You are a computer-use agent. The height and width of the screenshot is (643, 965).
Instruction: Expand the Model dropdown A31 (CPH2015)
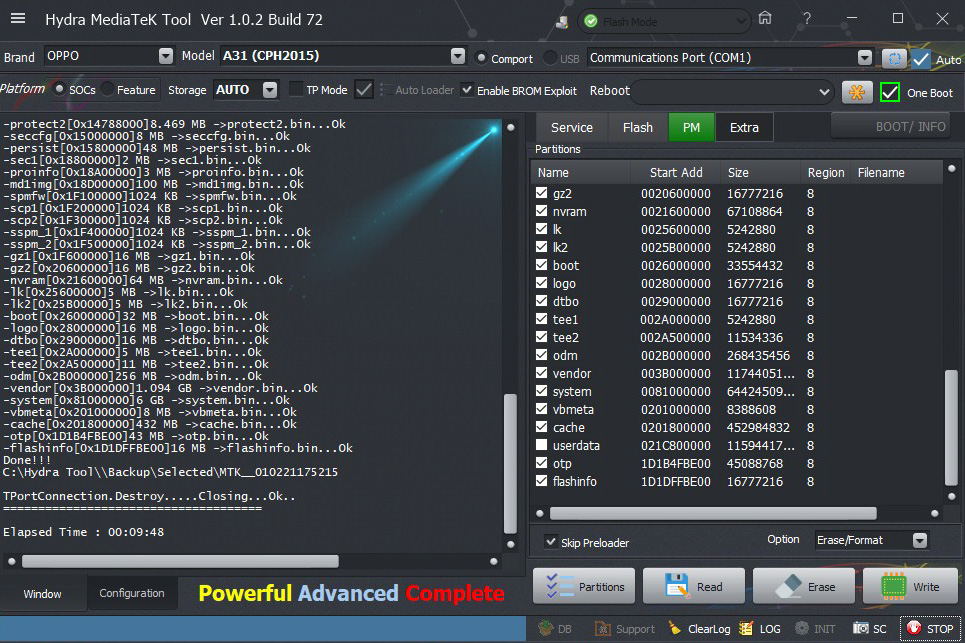[342, 56]
